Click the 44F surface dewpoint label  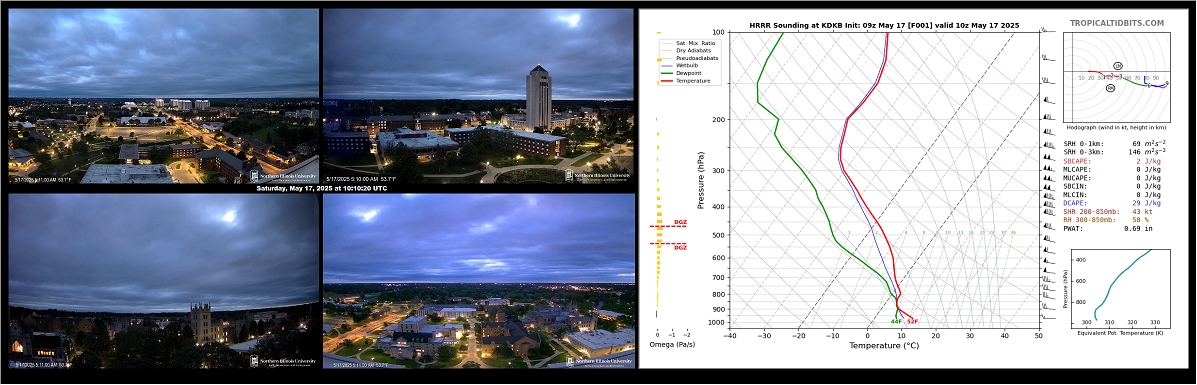[x=896, y=322]
